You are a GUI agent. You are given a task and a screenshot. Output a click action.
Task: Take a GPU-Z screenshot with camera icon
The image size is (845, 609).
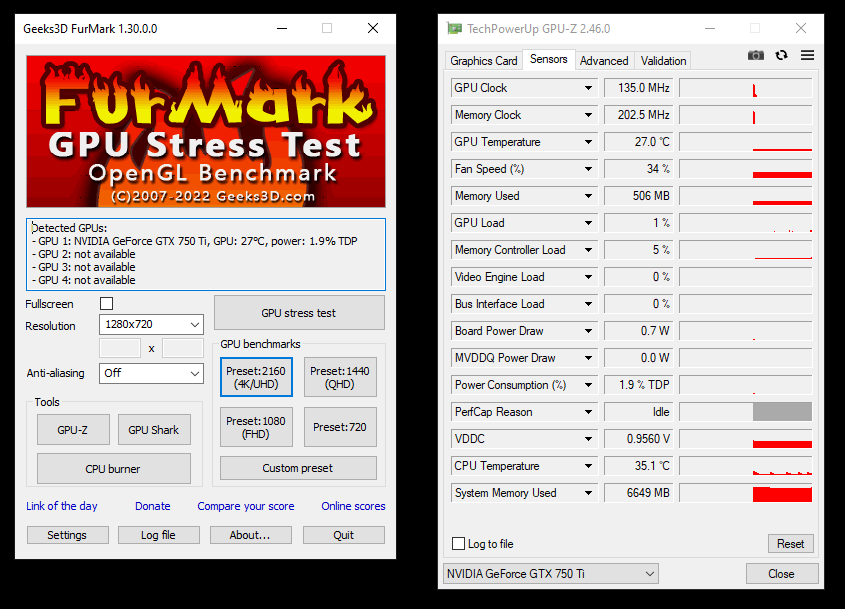(x=756, y=56)
